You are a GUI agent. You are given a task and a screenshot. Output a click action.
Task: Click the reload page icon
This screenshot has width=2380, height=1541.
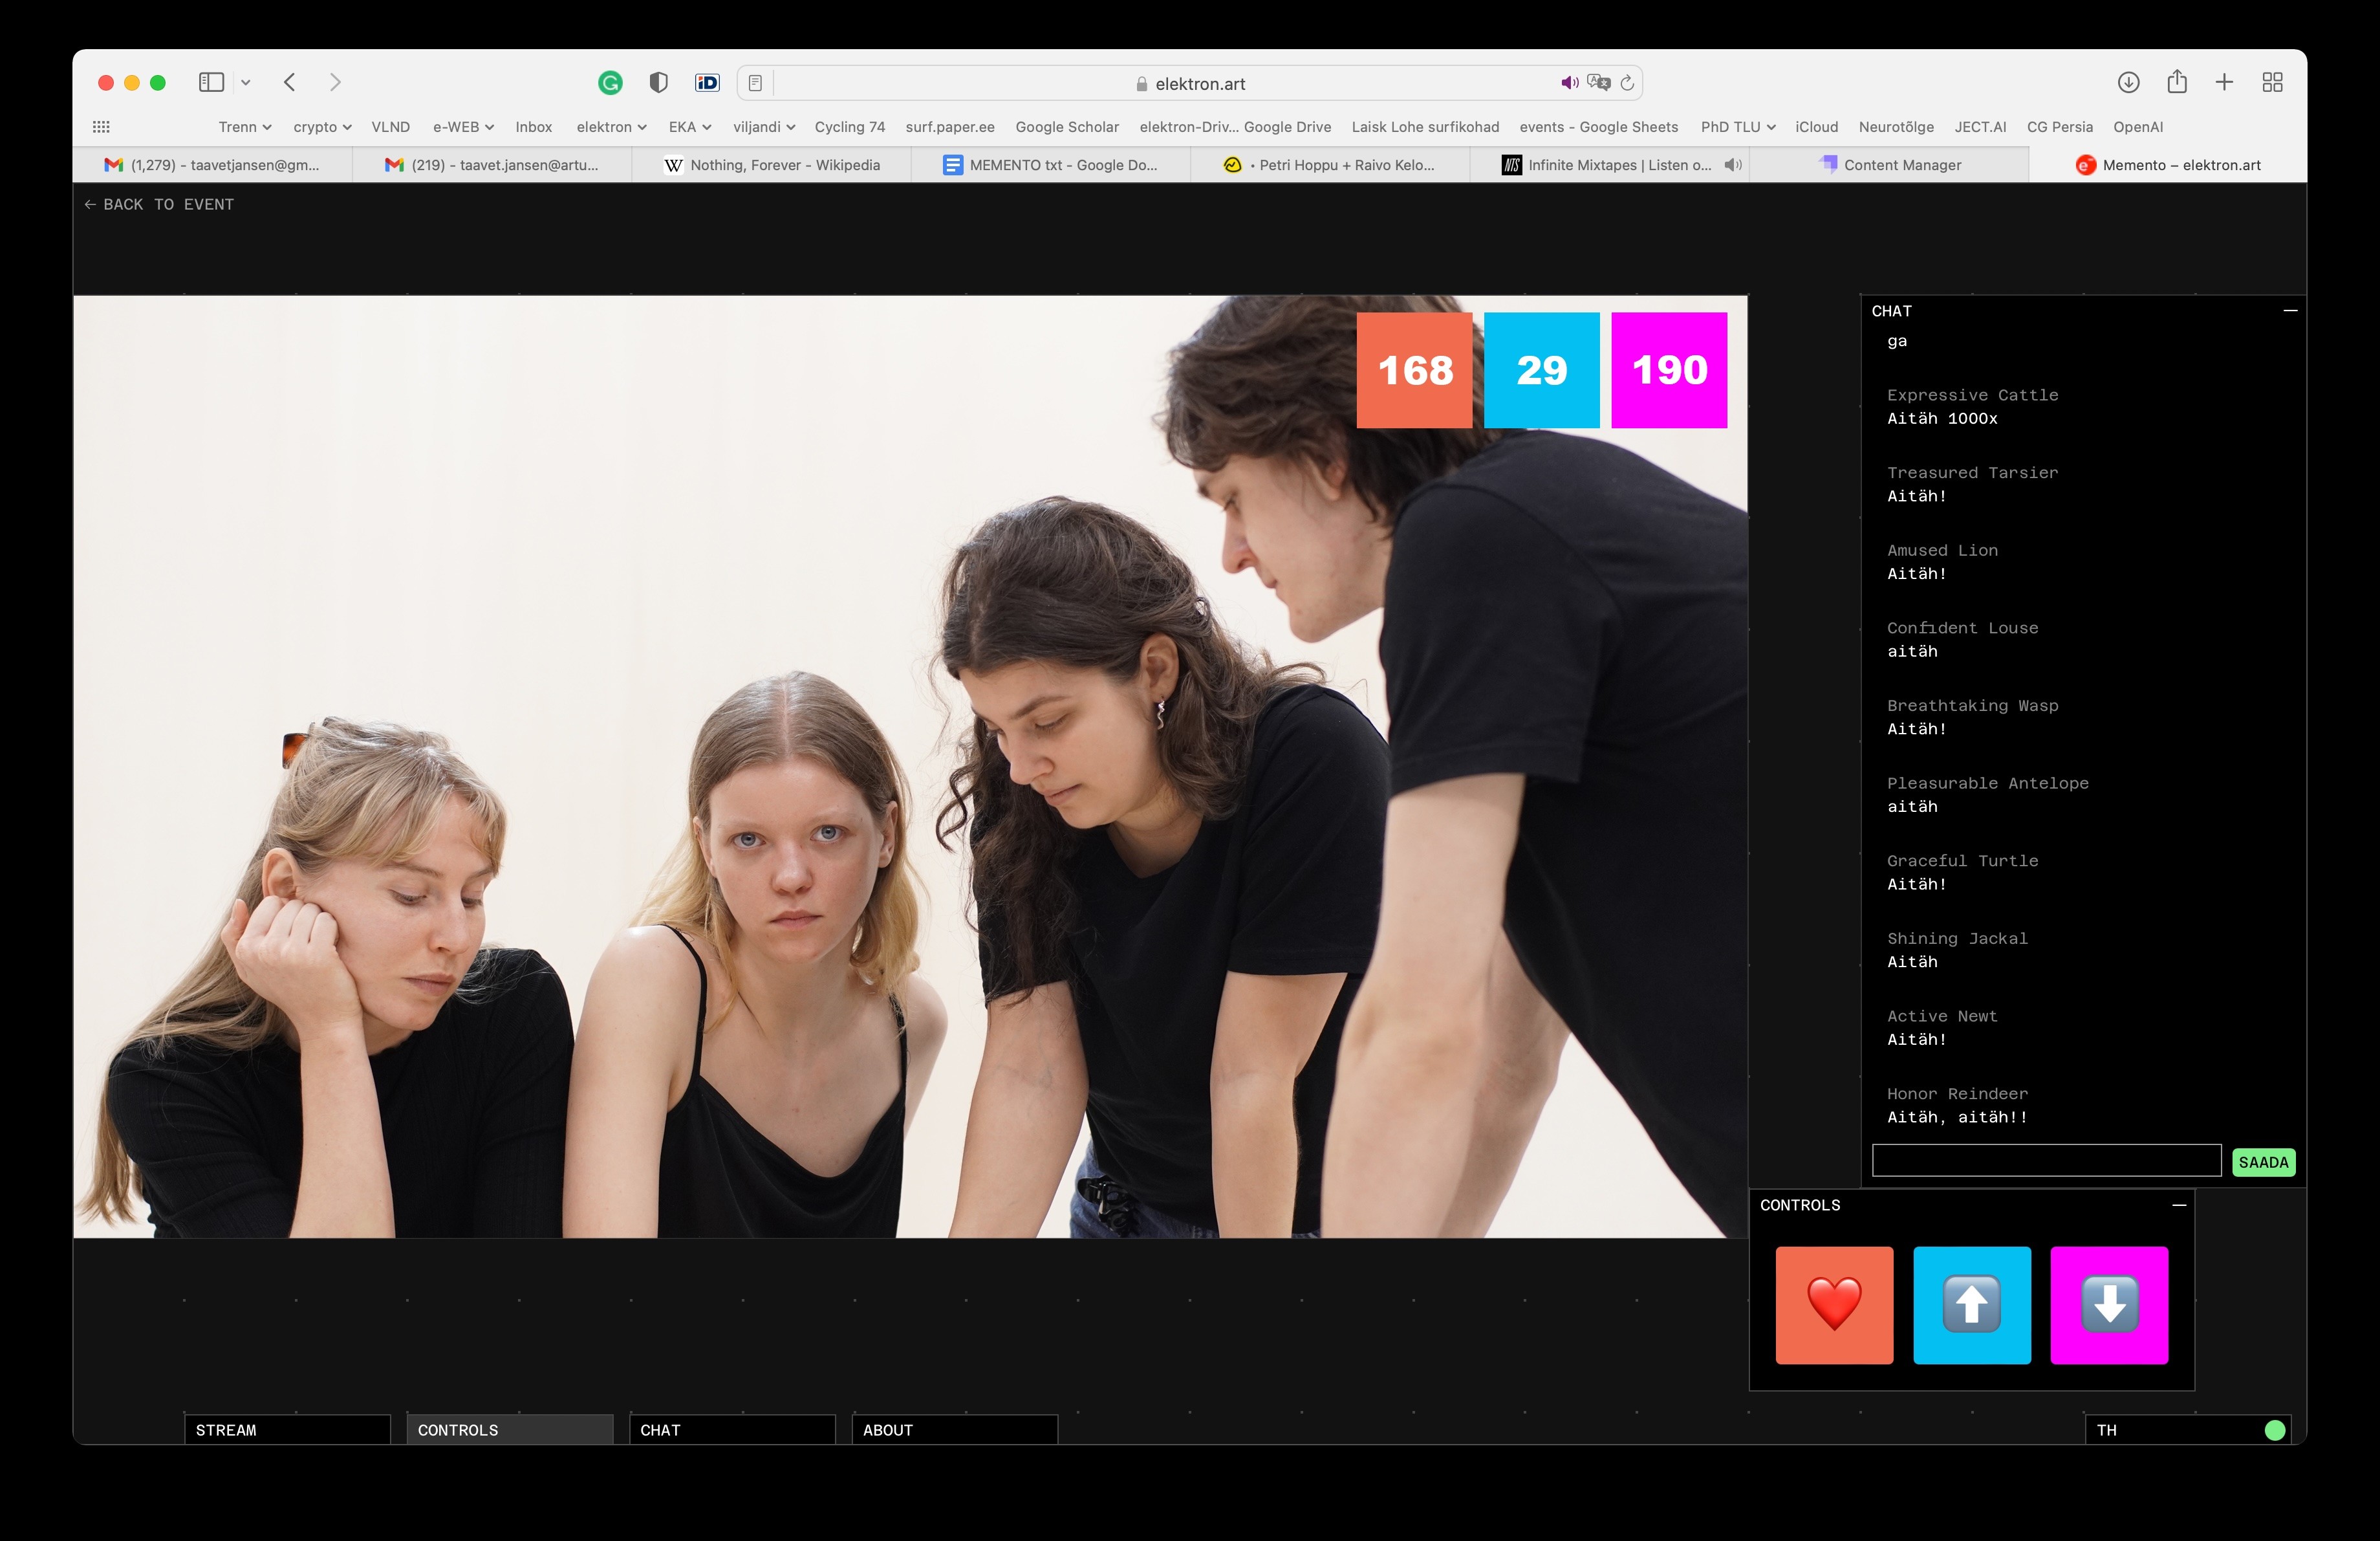pos(1627,83)
